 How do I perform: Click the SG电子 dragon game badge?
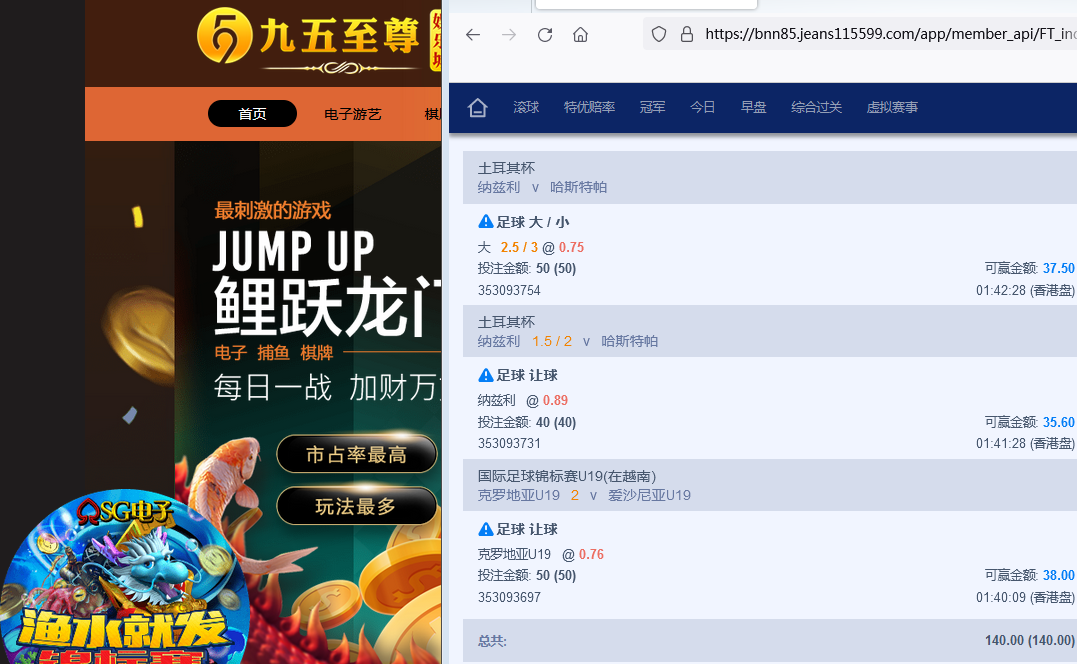[125, 578]
